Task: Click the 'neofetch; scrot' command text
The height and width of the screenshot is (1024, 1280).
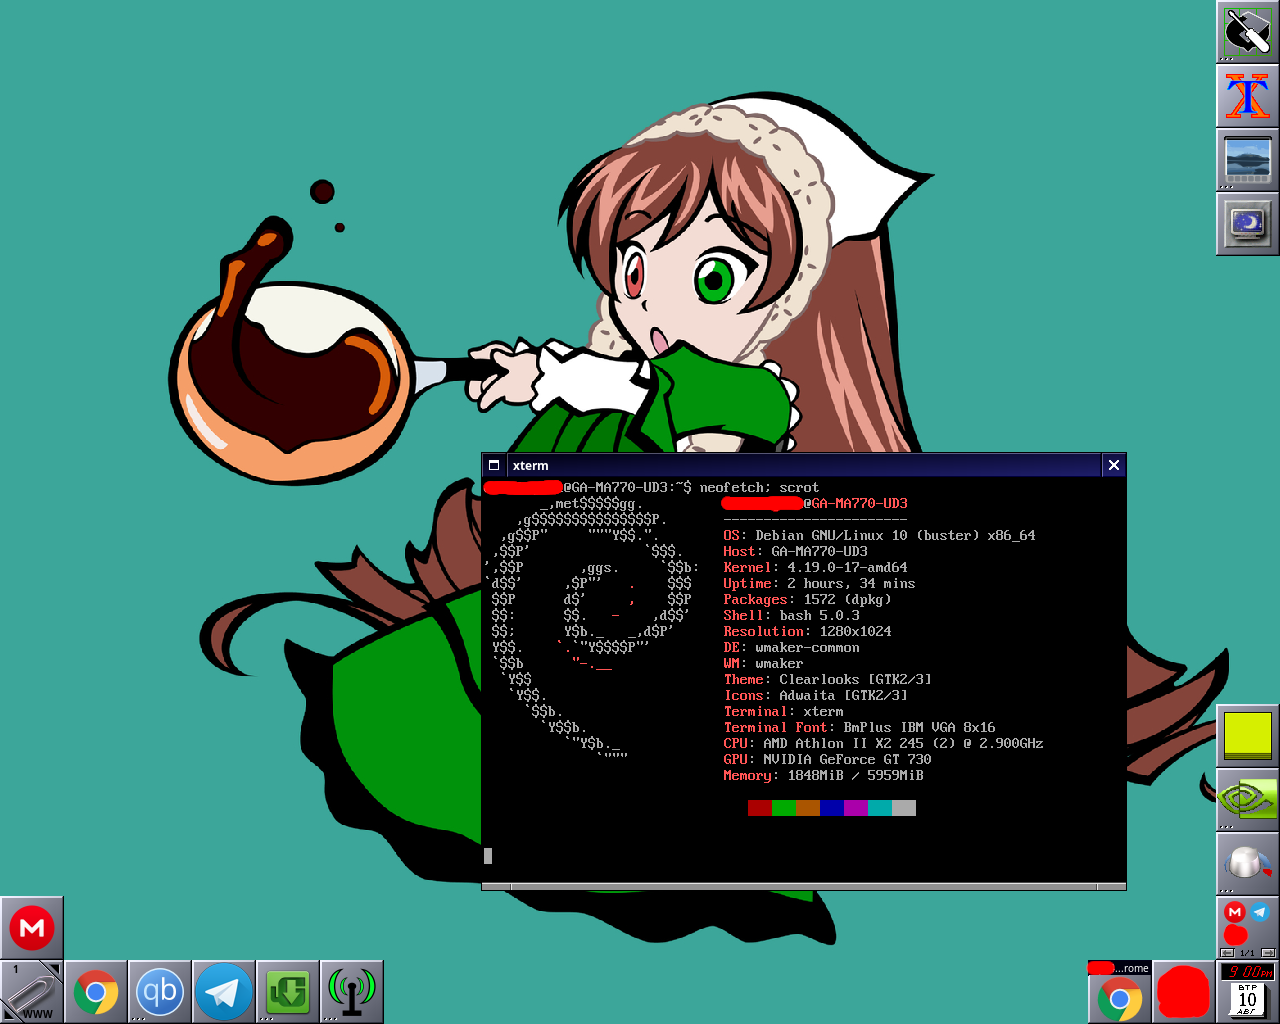Action: pos(759,488)
